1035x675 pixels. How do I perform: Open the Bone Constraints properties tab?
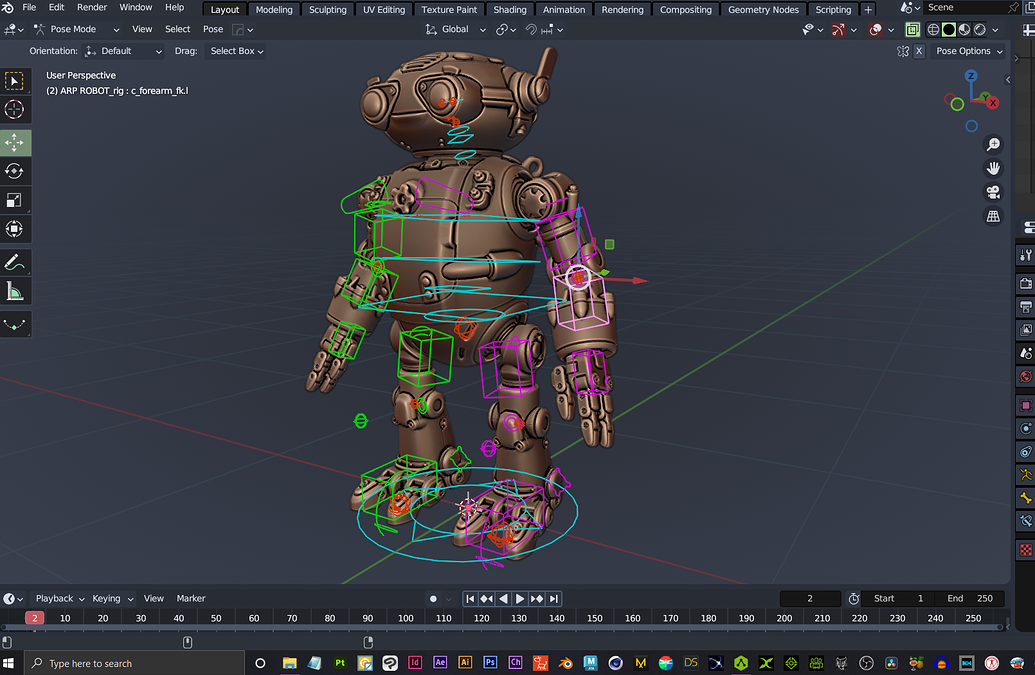(1026, 521)
